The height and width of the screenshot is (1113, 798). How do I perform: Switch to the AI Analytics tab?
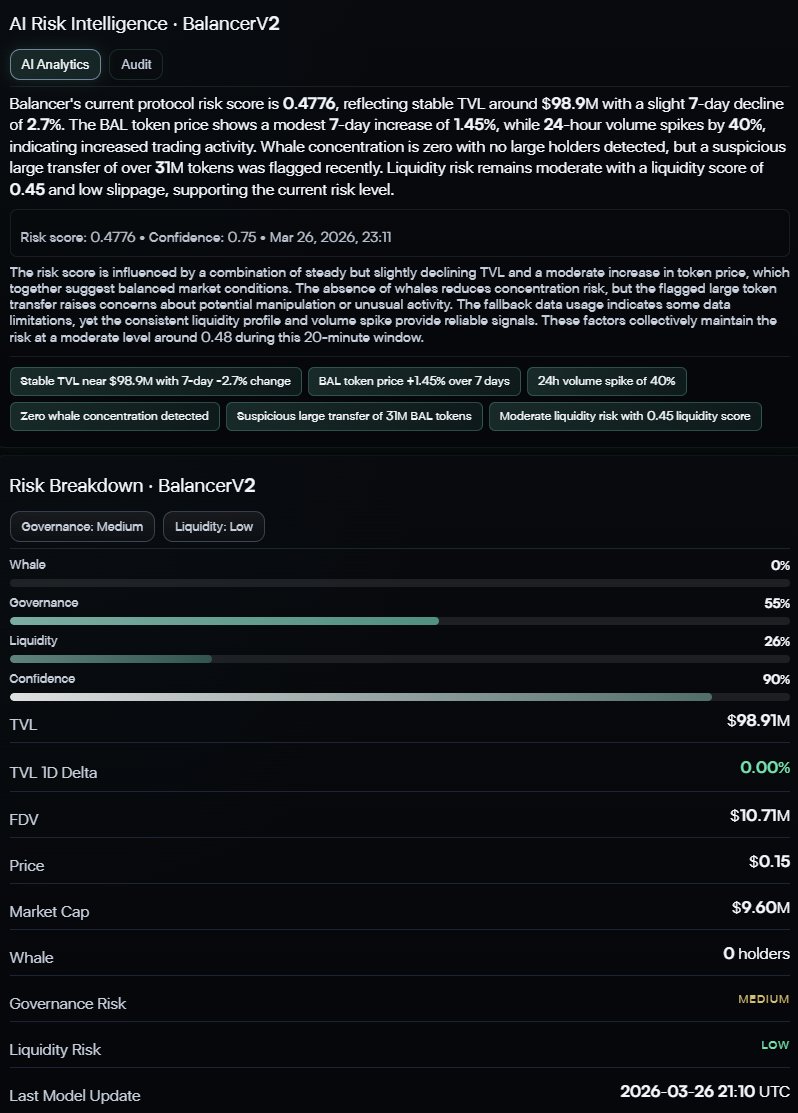click(x=55, y=64)
